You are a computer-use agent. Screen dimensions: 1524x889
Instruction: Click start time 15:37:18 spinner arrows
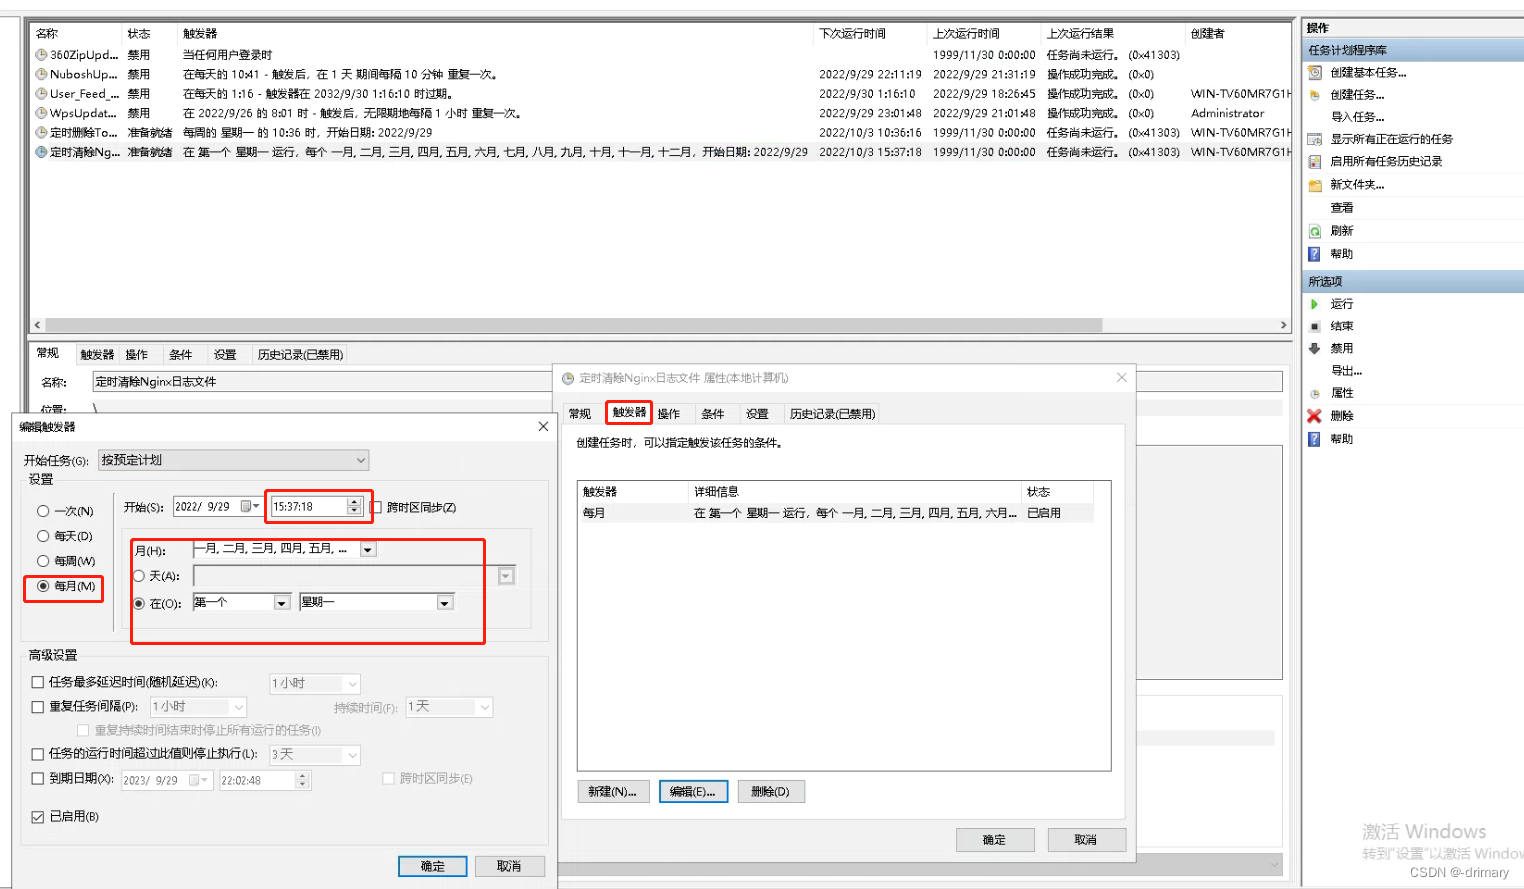[x=354, y=507]
